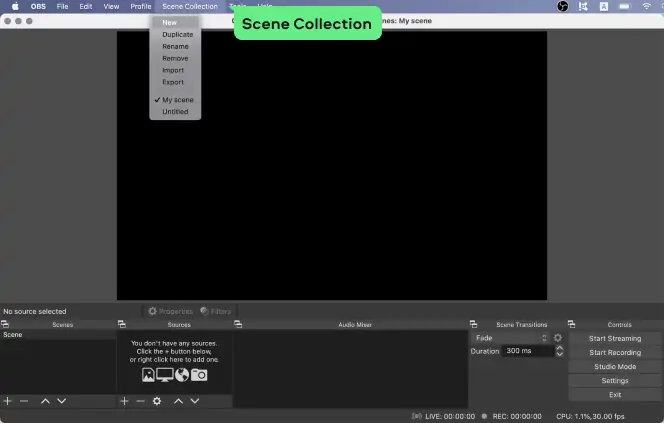The width and height of the screenshot is (664, 423).
Task: Pop out the Scenes dock icon
Action: tap(5, 324)
